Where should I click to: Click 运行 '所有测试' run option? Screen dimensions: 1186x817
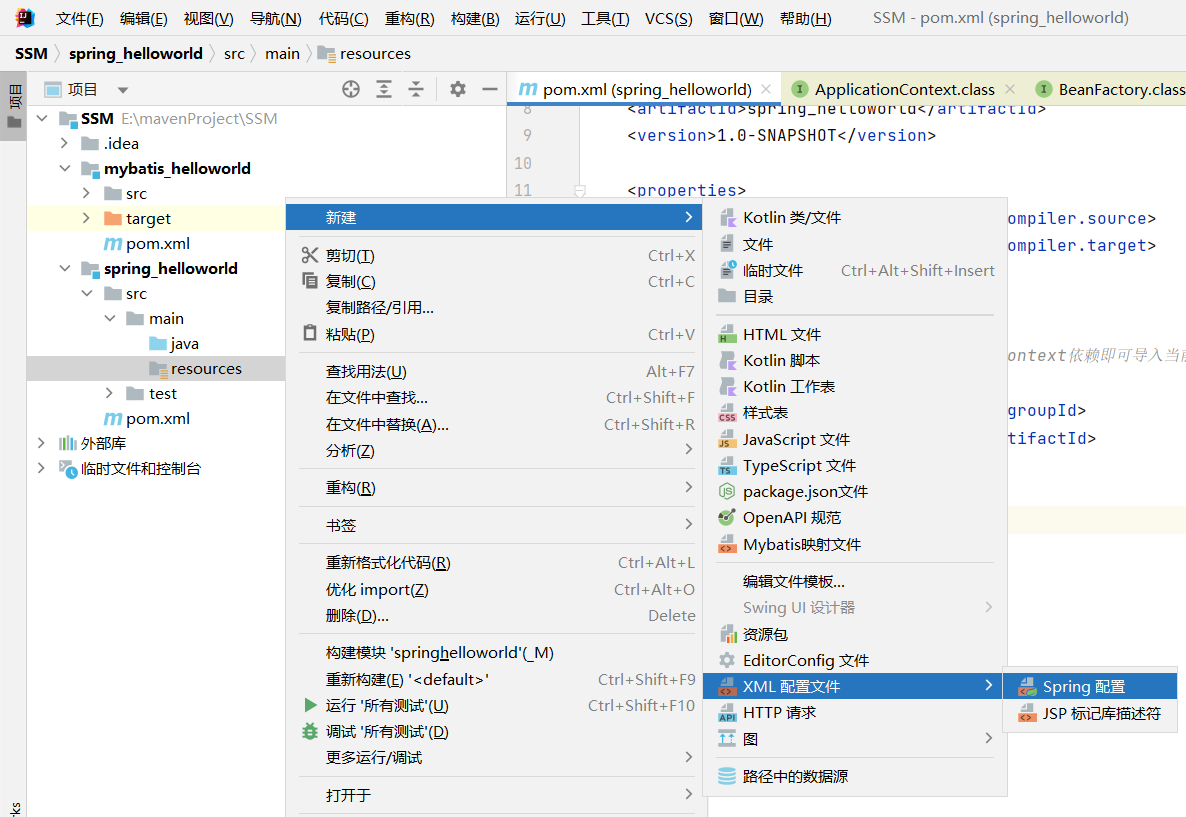click(387, 706)
